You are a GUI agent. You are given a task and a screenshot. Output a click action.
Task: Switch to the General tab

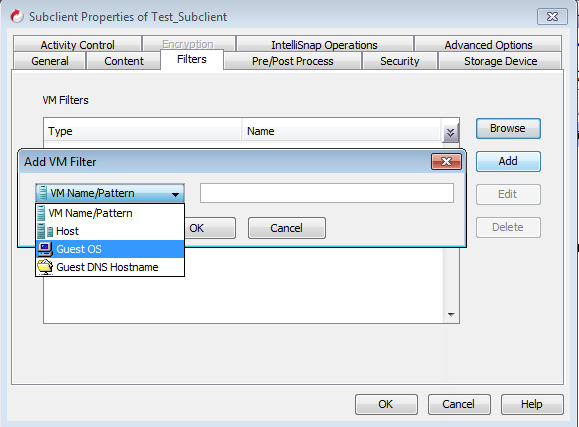pyautogui.click(x=49, y=61)
